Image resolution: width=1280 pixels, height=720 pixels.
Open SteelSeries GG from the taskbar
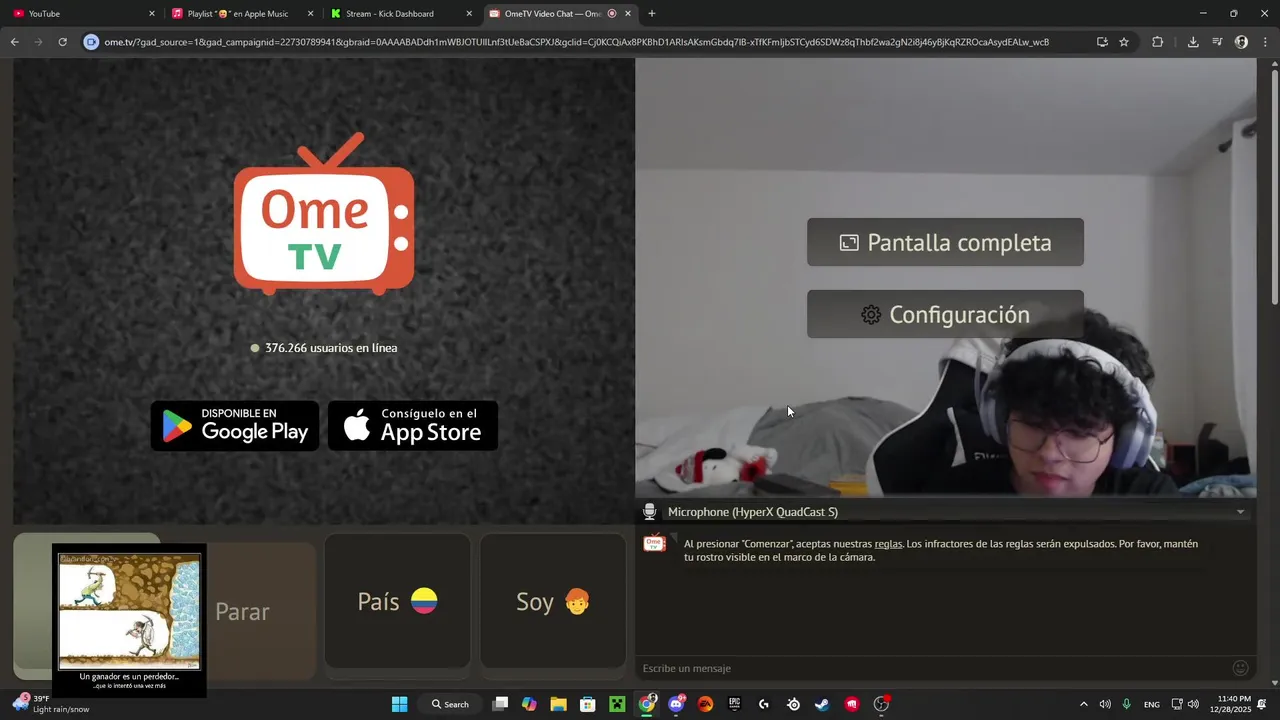coord(793,704)
